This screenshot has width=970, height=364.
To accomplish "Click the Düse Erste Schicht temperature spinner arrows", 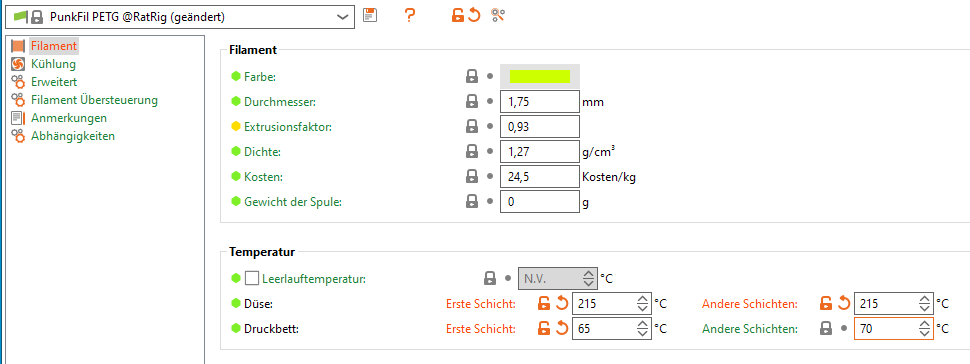I will (642, 303).
